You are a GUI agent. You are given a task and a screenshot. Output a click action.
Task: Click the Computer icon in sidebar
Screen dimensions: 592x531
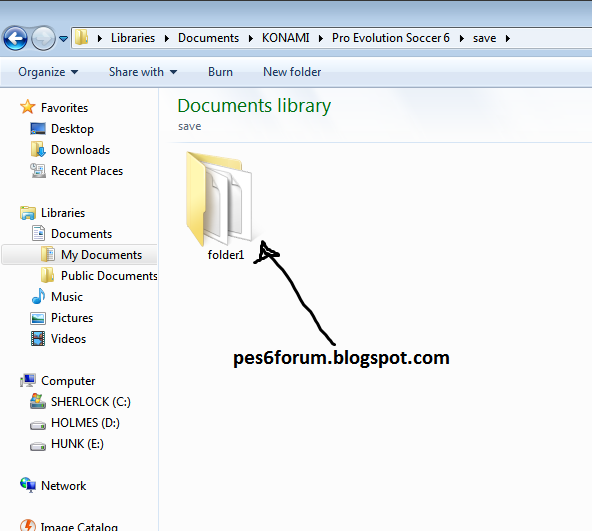(x=28, y=380)
